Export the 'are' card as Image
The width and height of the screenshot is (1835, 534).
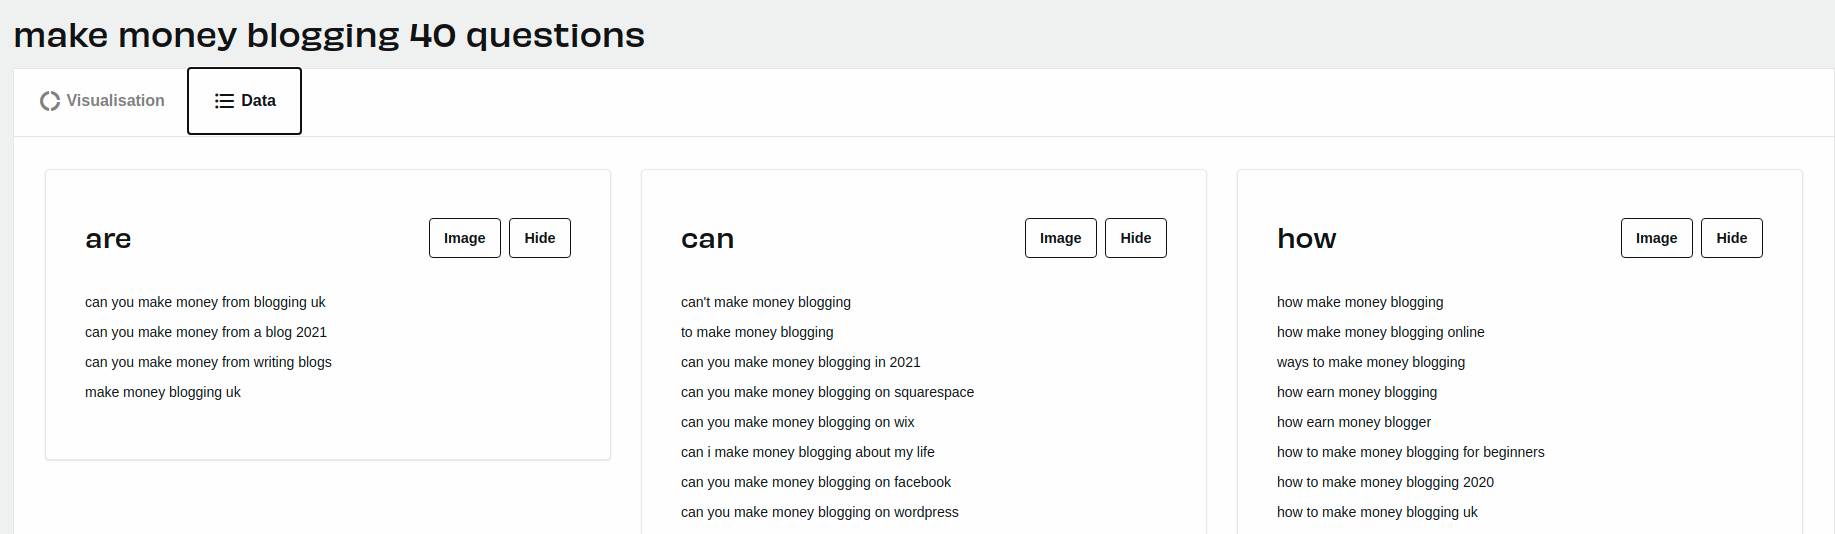pos(465,238)
